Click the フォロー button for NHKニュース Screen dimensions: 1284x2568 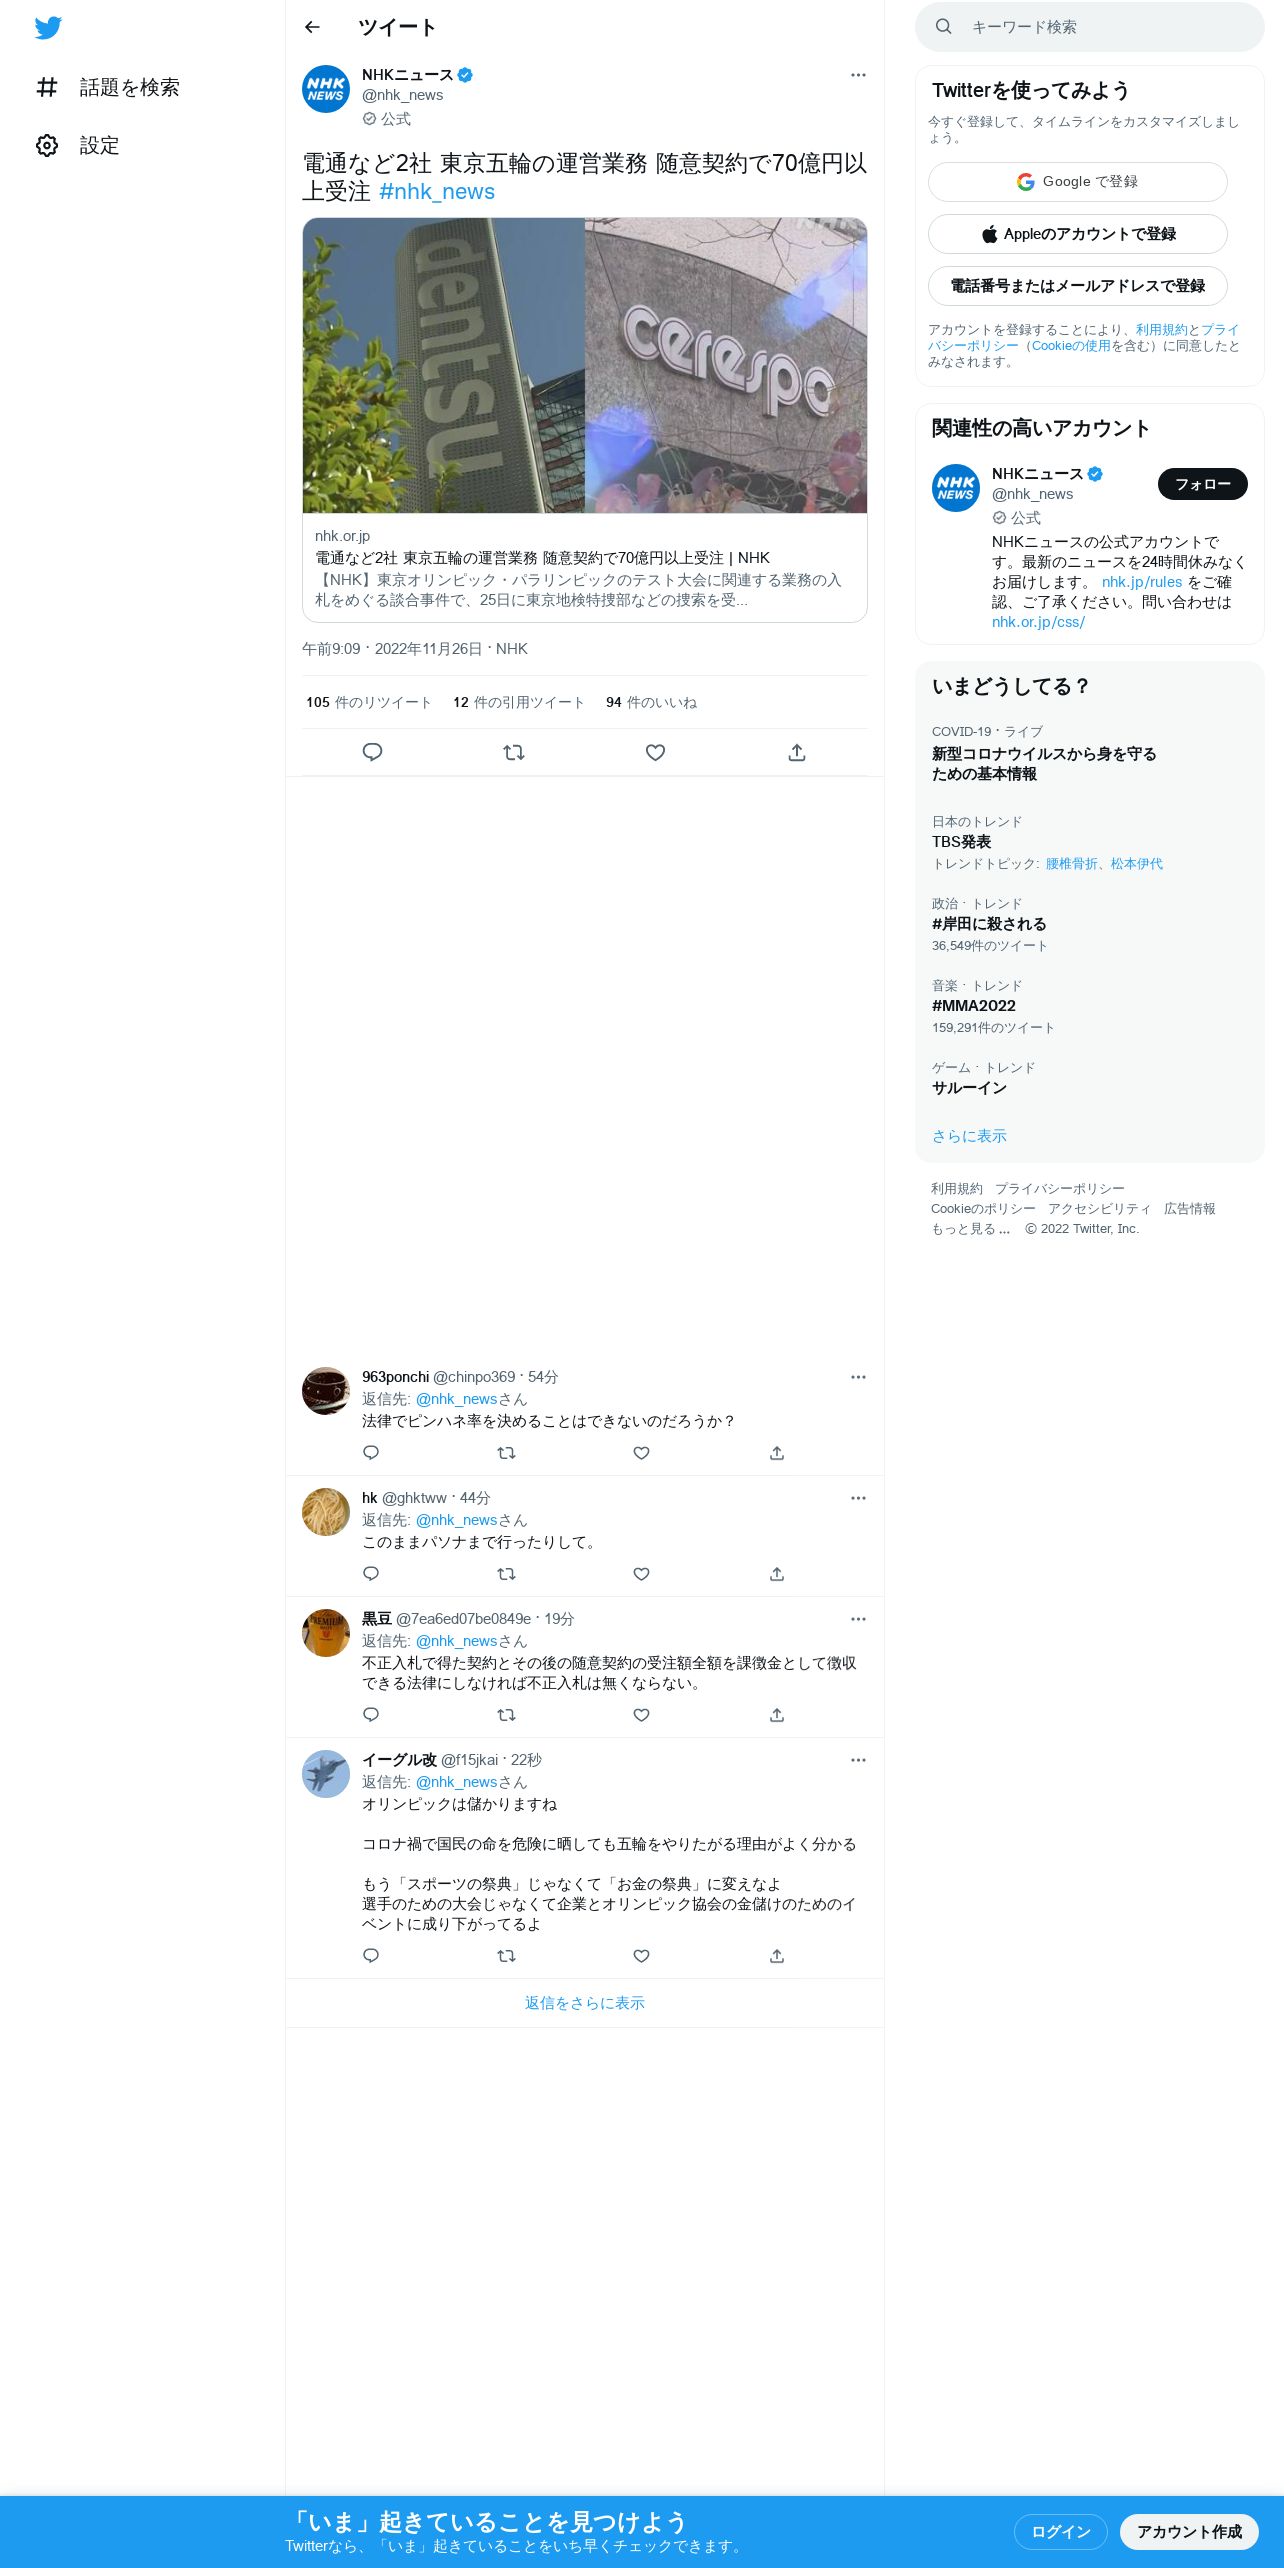pos(1203,484)
